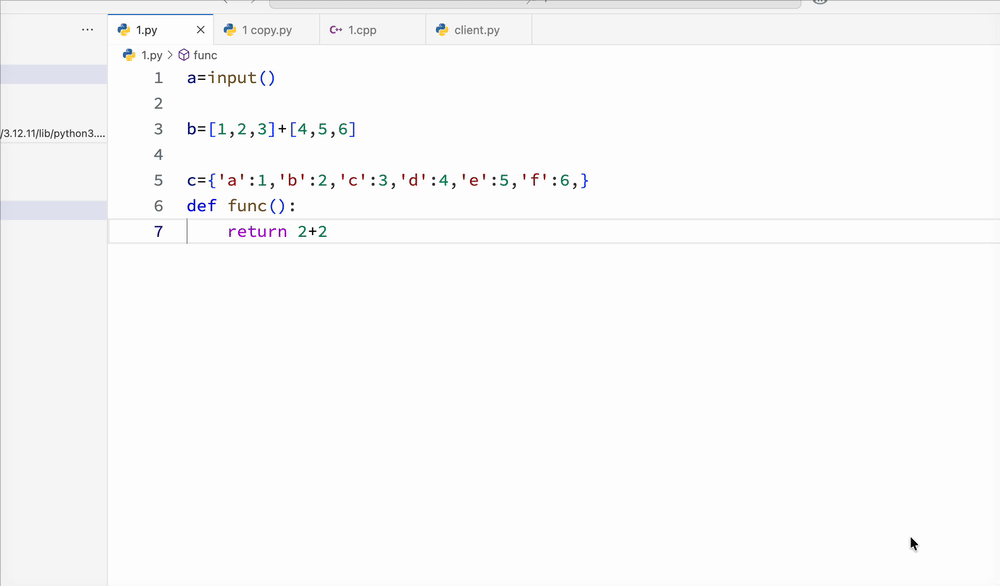Expand the breadcrumb chevron after 1.py

tap(170, 56)
